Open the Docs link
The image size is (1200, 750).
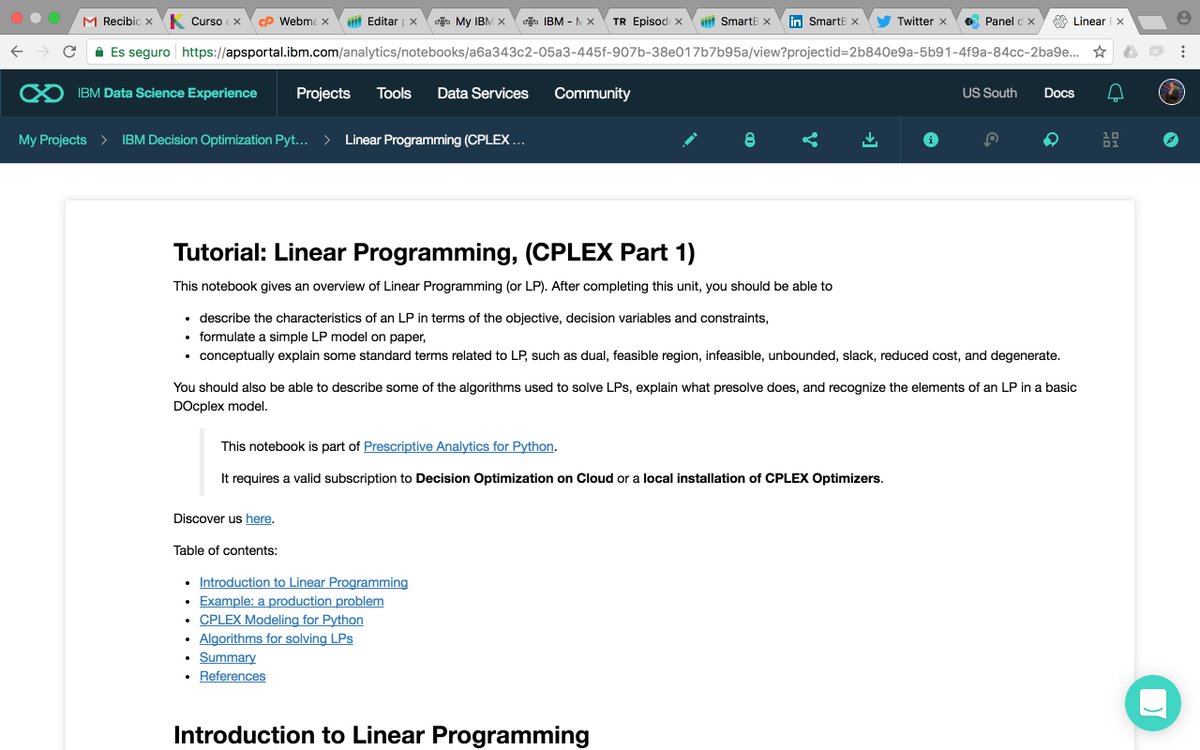tap(1059, 93)
